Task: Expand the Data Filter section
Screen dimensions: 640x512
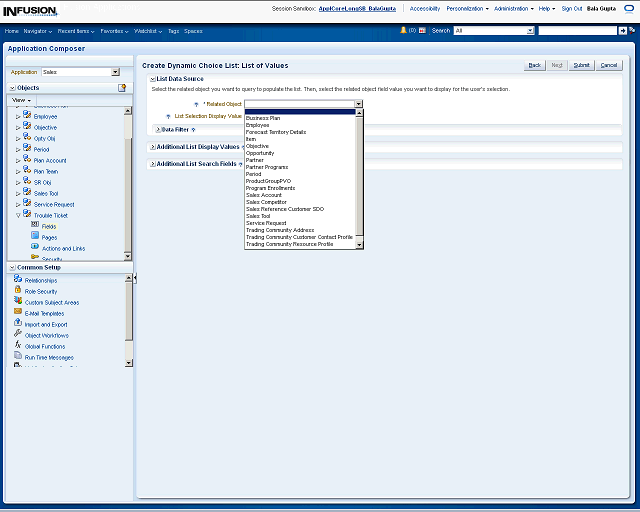Action: tap(158, 129)
